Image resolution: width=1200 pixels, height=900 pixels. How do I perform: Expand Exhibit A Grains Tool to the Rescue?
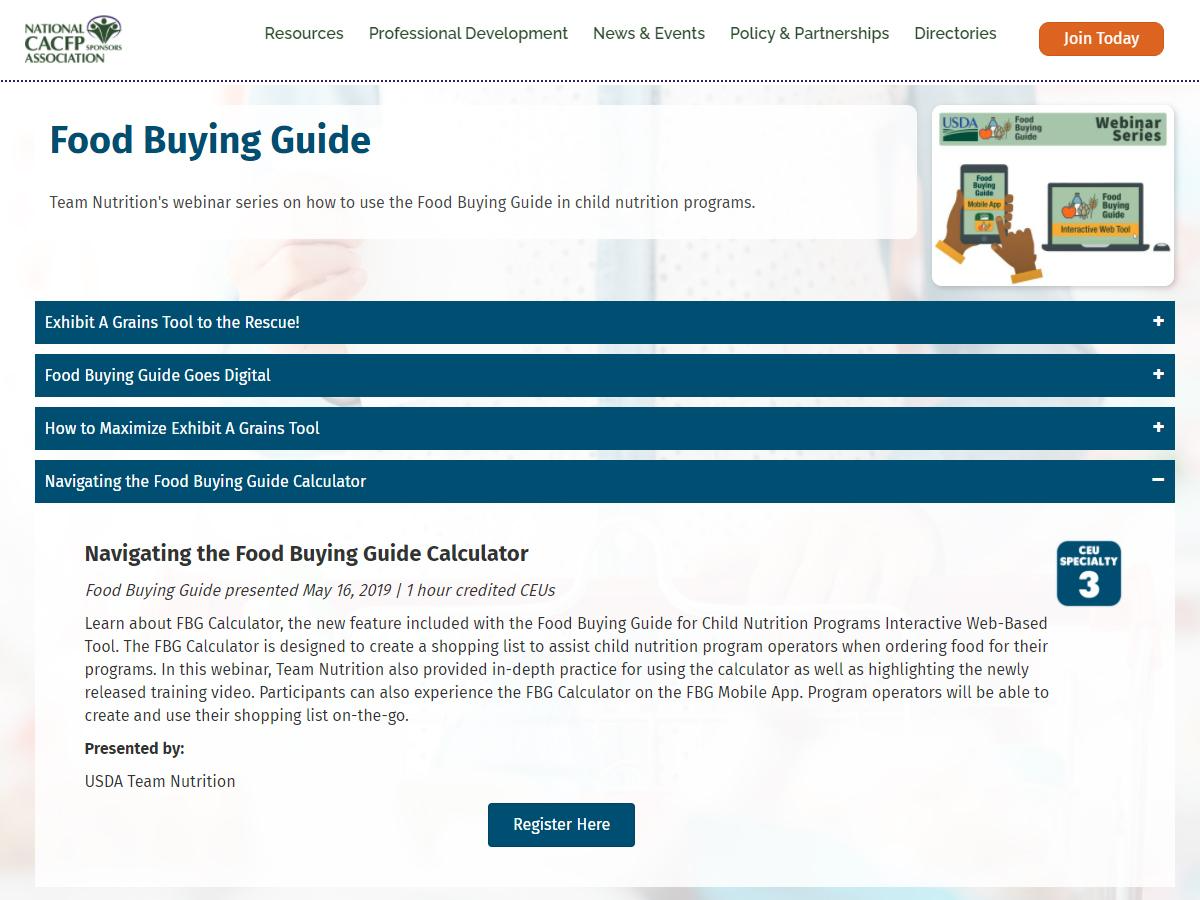[x=605, y=322]
